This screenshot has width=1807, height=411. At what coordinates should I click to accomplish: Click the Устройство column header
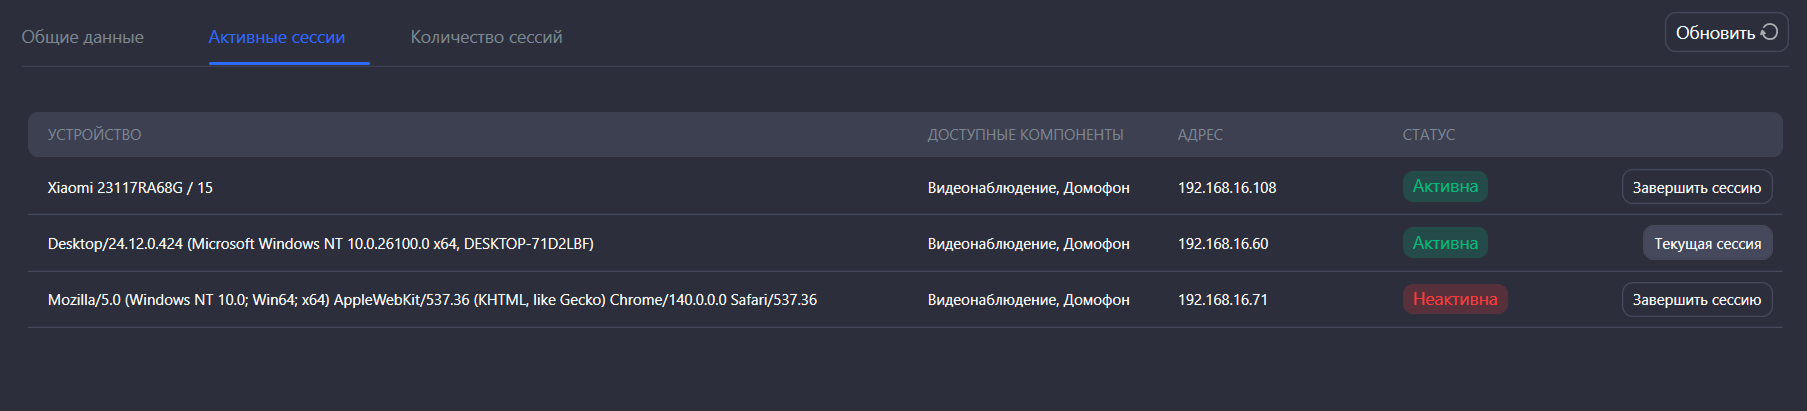(x=95, y=135)
